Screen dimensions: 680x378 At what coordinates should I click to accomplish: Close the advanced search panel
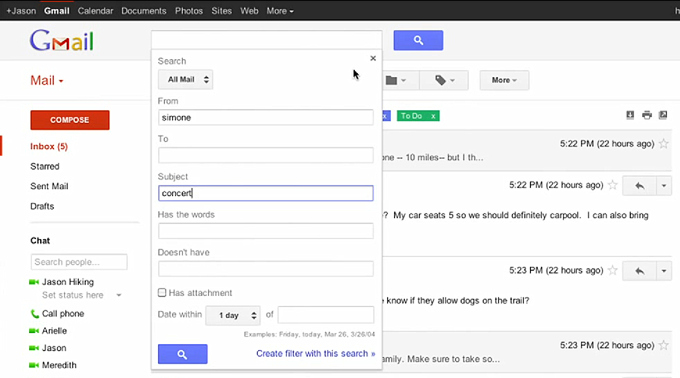pos(373,58)
